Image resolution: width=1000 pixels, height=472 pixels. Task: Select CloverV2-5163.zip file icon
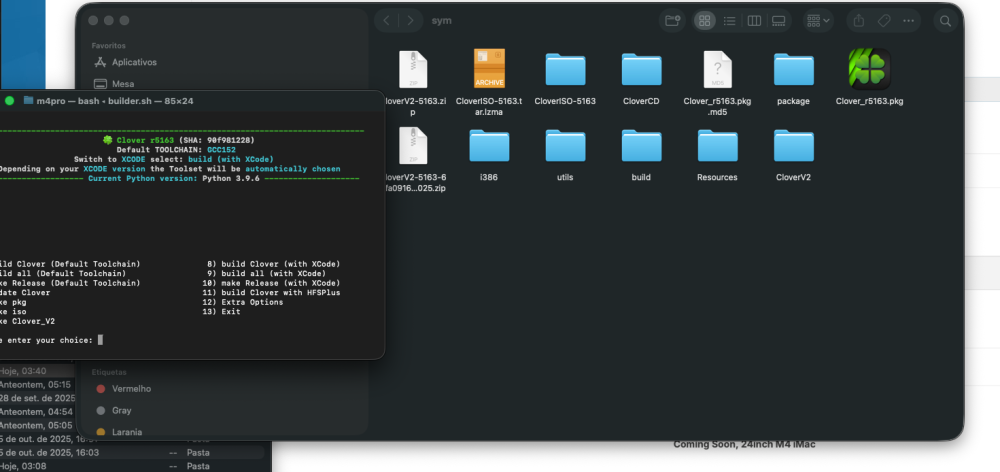413,69
